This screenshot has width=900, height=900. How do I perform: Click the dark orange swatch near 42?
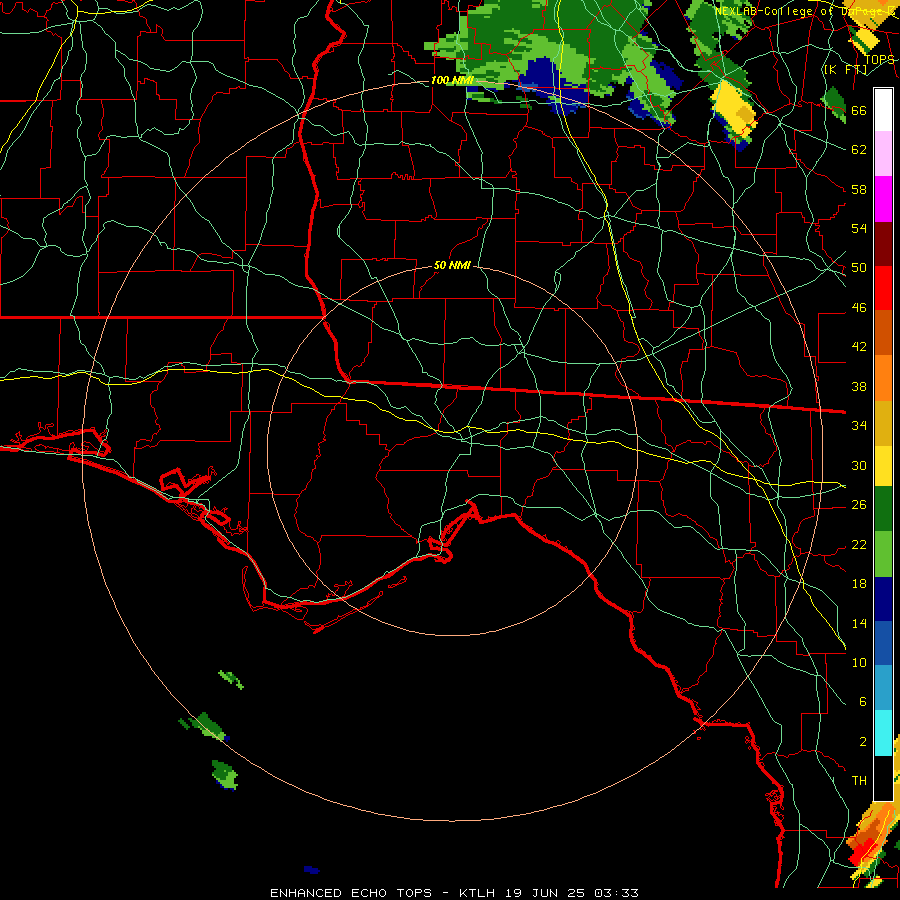(x=883, y=332)
